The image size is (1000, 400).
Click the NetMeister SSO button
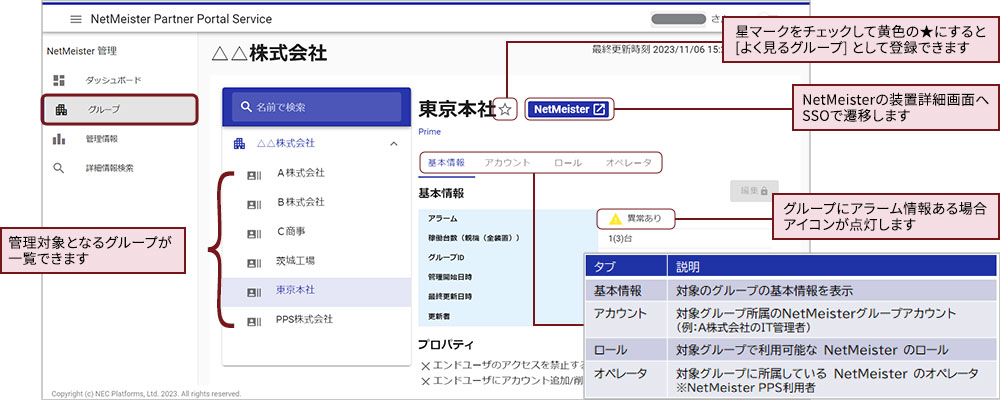pos(568,109)
